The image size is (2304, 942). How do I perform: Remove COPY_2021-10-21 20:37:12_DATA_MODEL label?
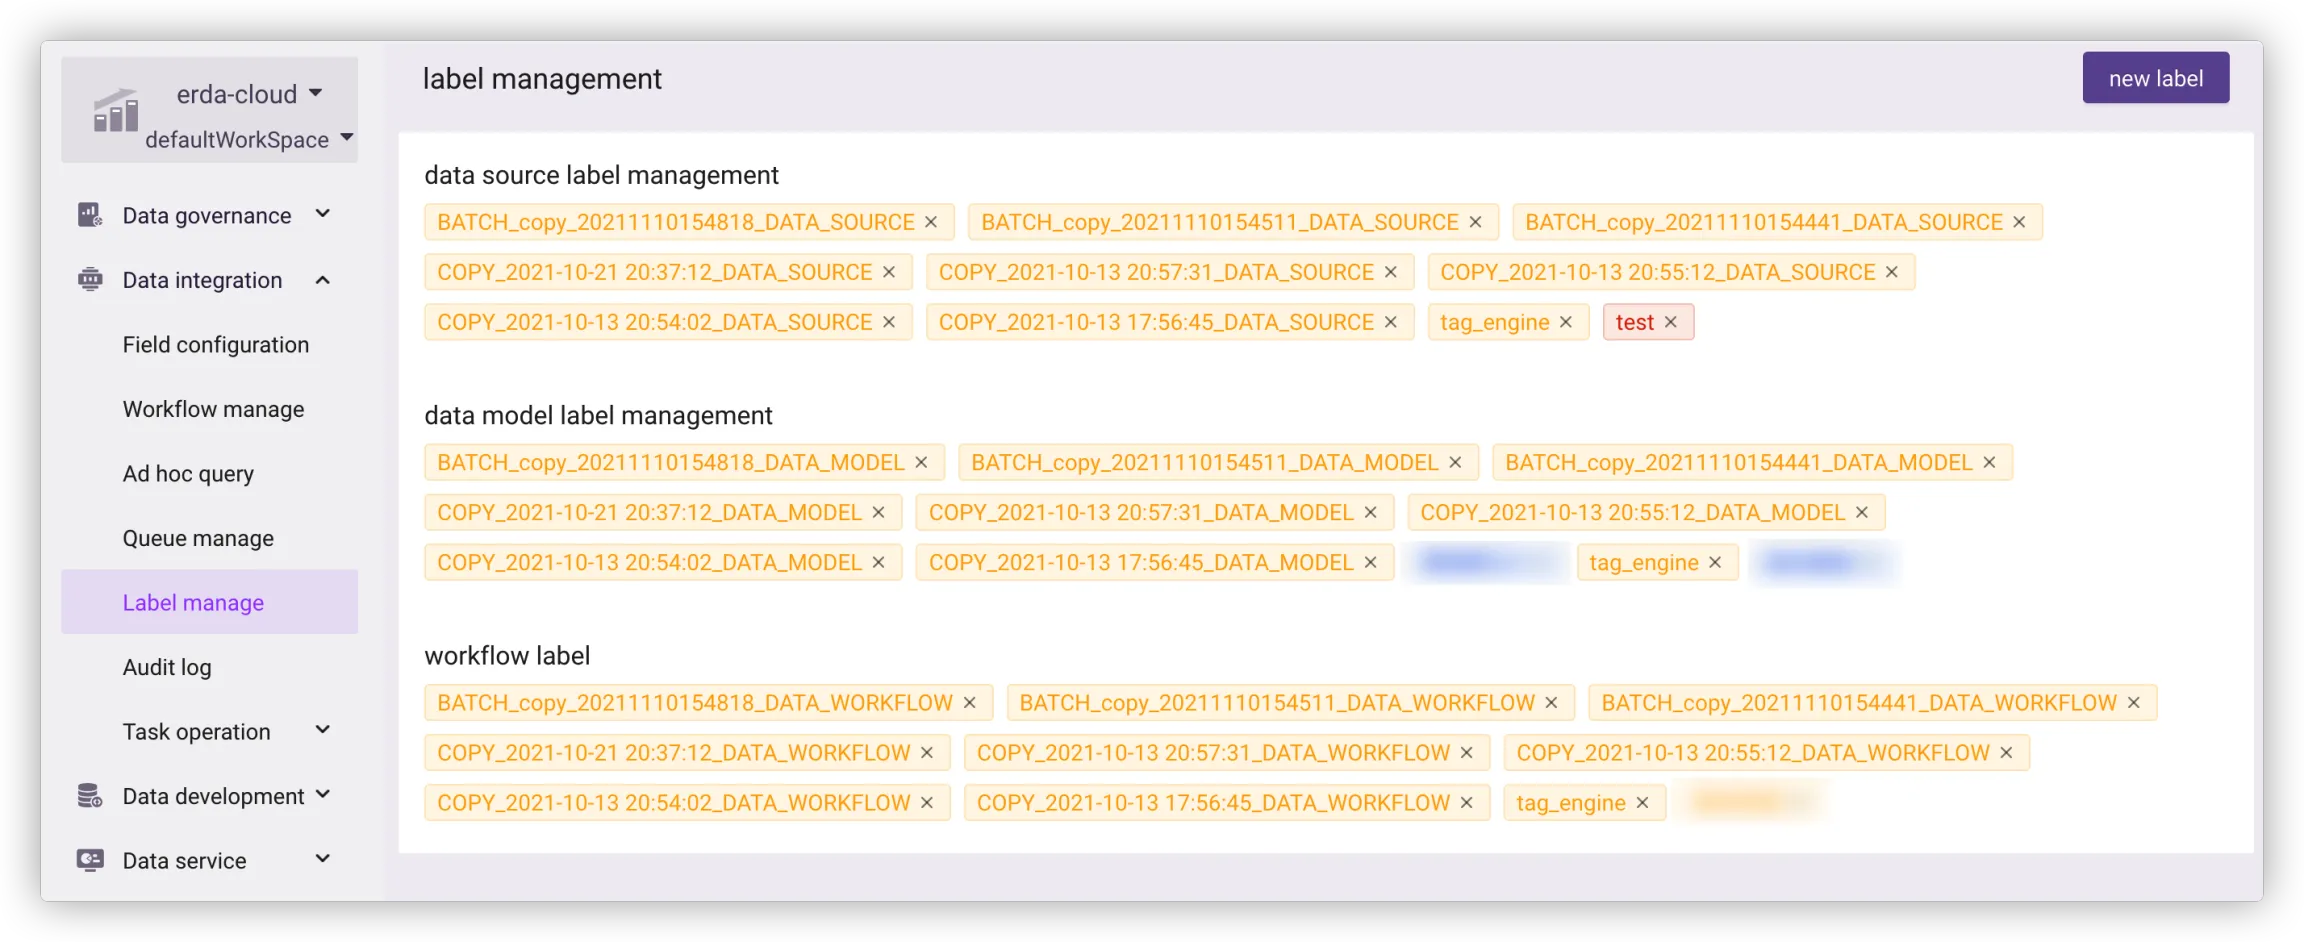pyautogui.click(x=878, y=512)
